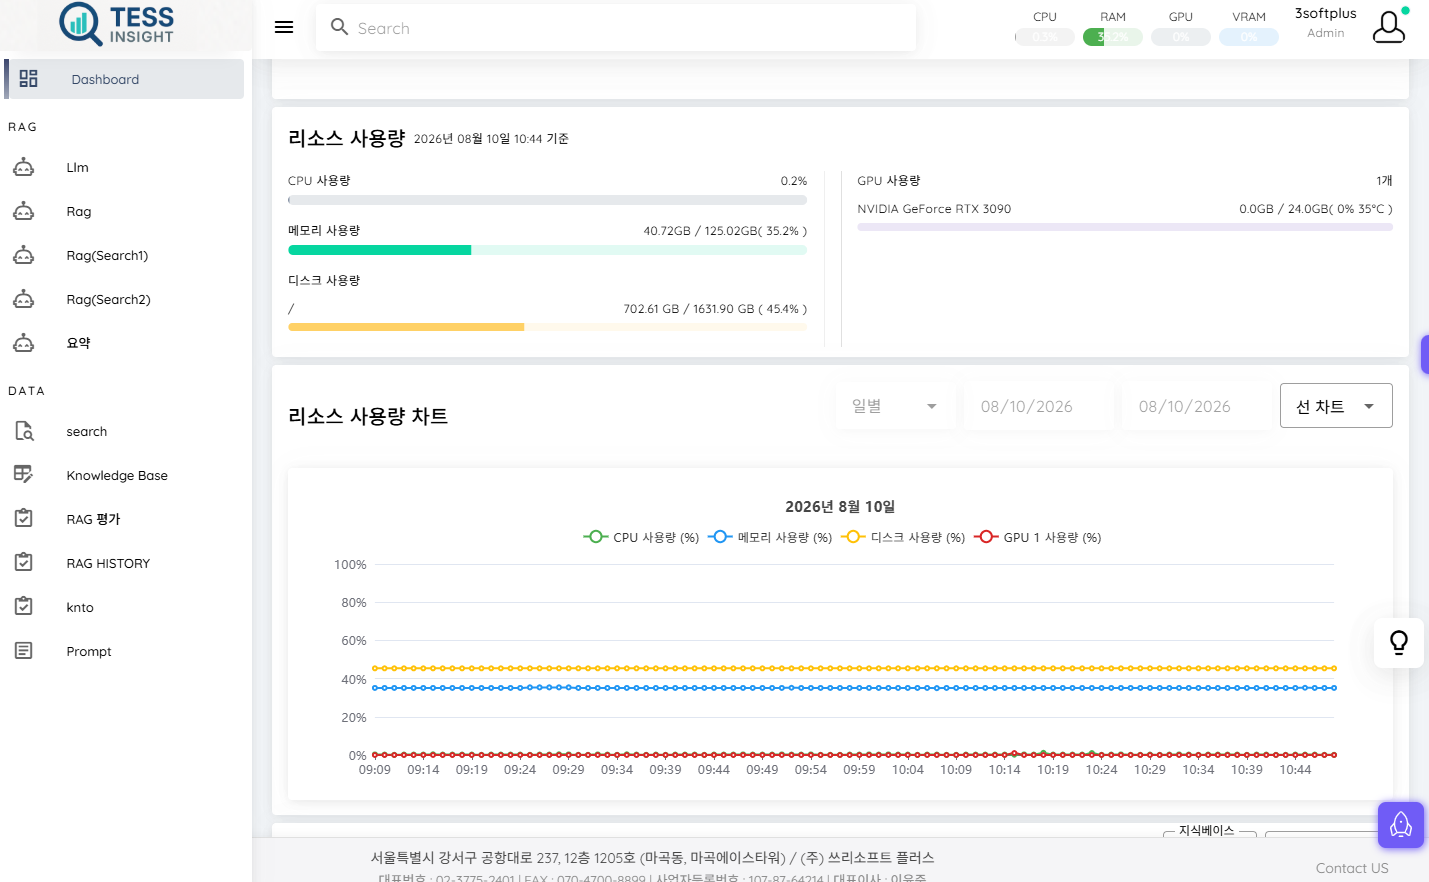The image size is (1429, 882).
Task: Click the Rag robot icon
Action: [x=23, y=211]
